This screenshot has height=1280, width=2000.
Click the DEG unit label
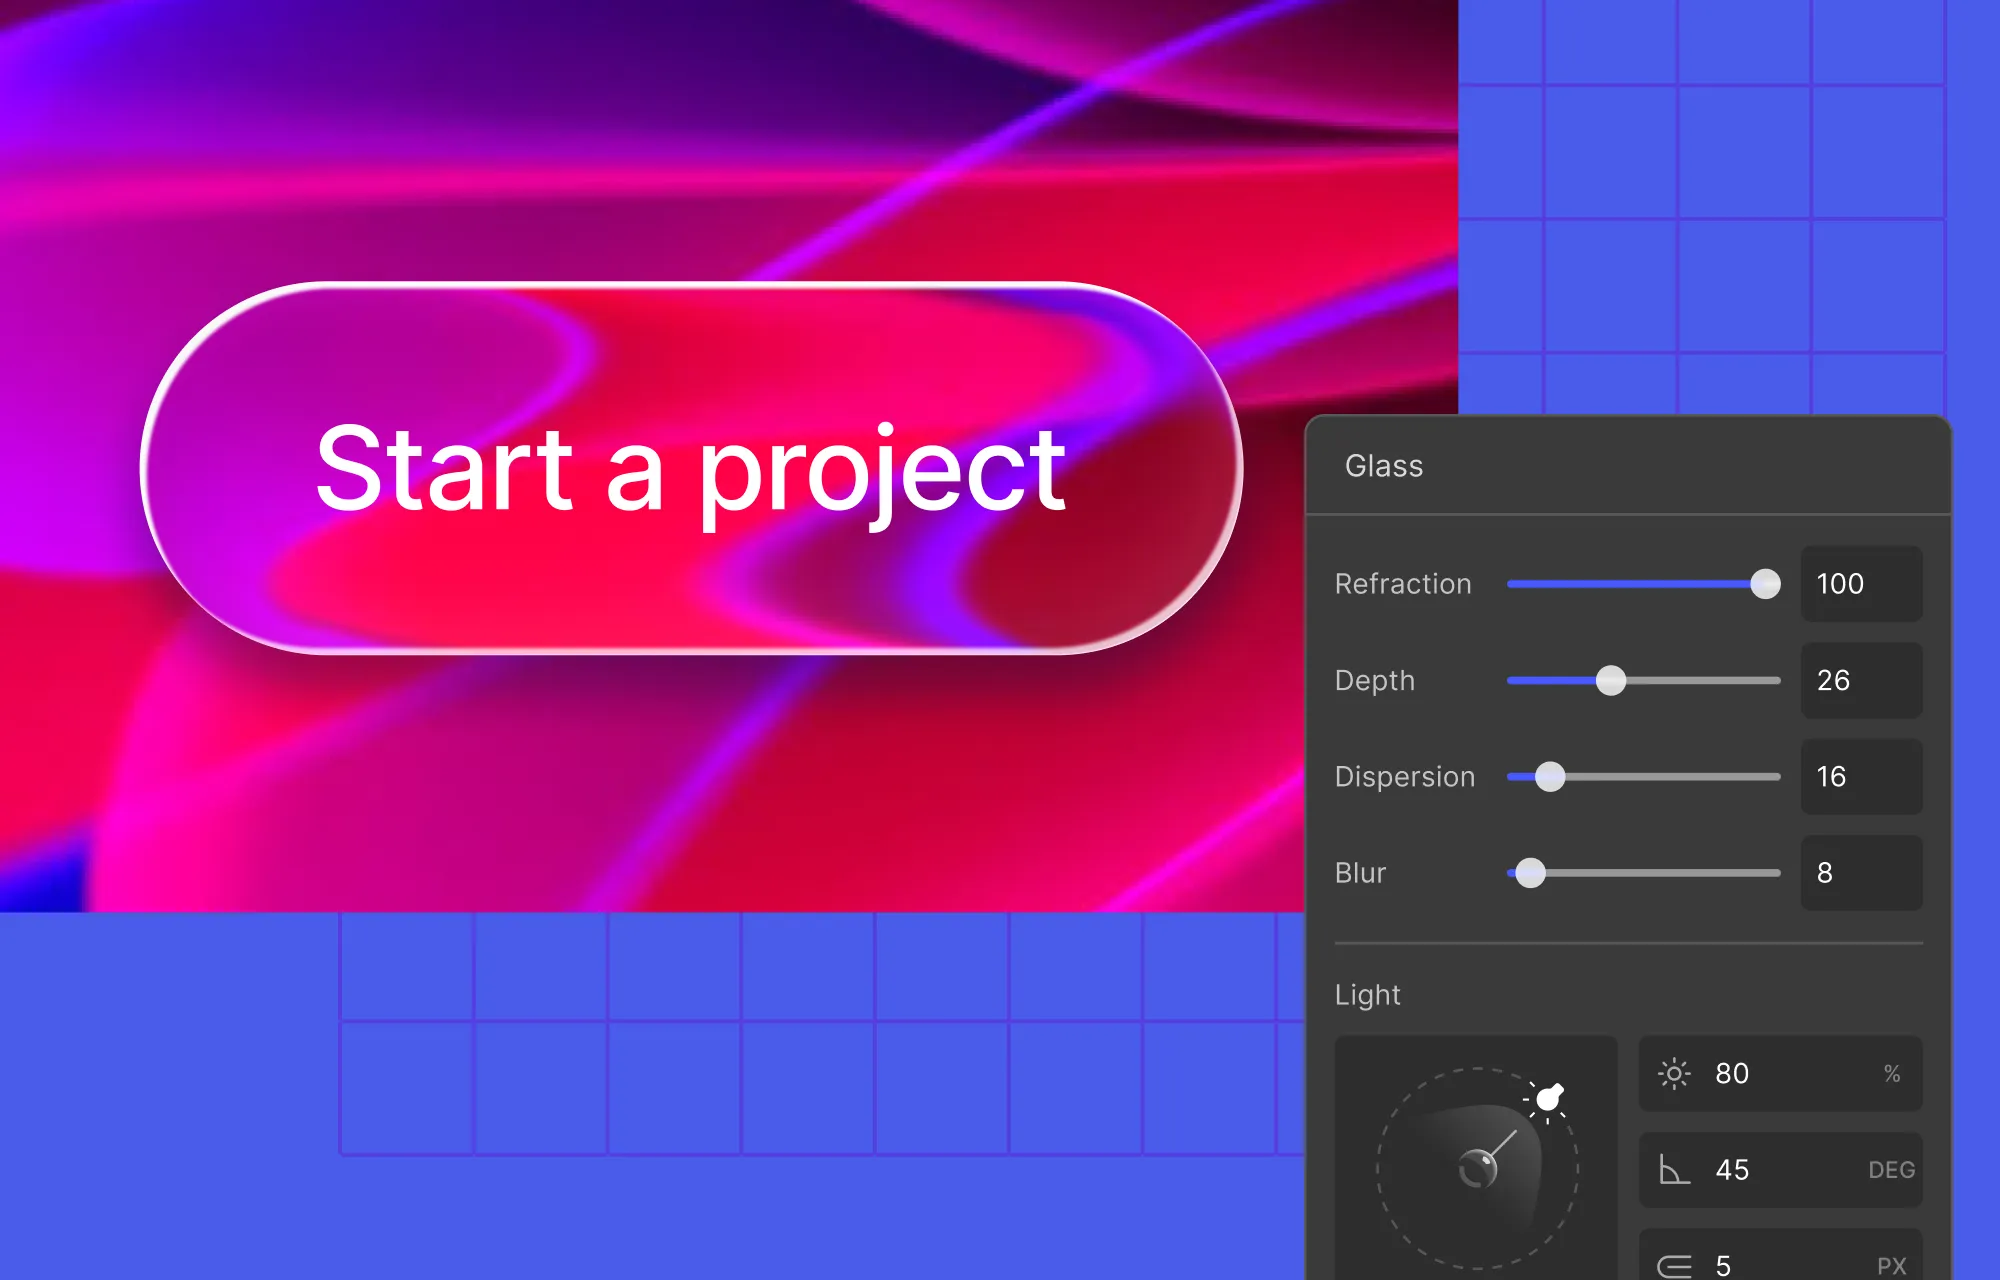[1890, 1170]
